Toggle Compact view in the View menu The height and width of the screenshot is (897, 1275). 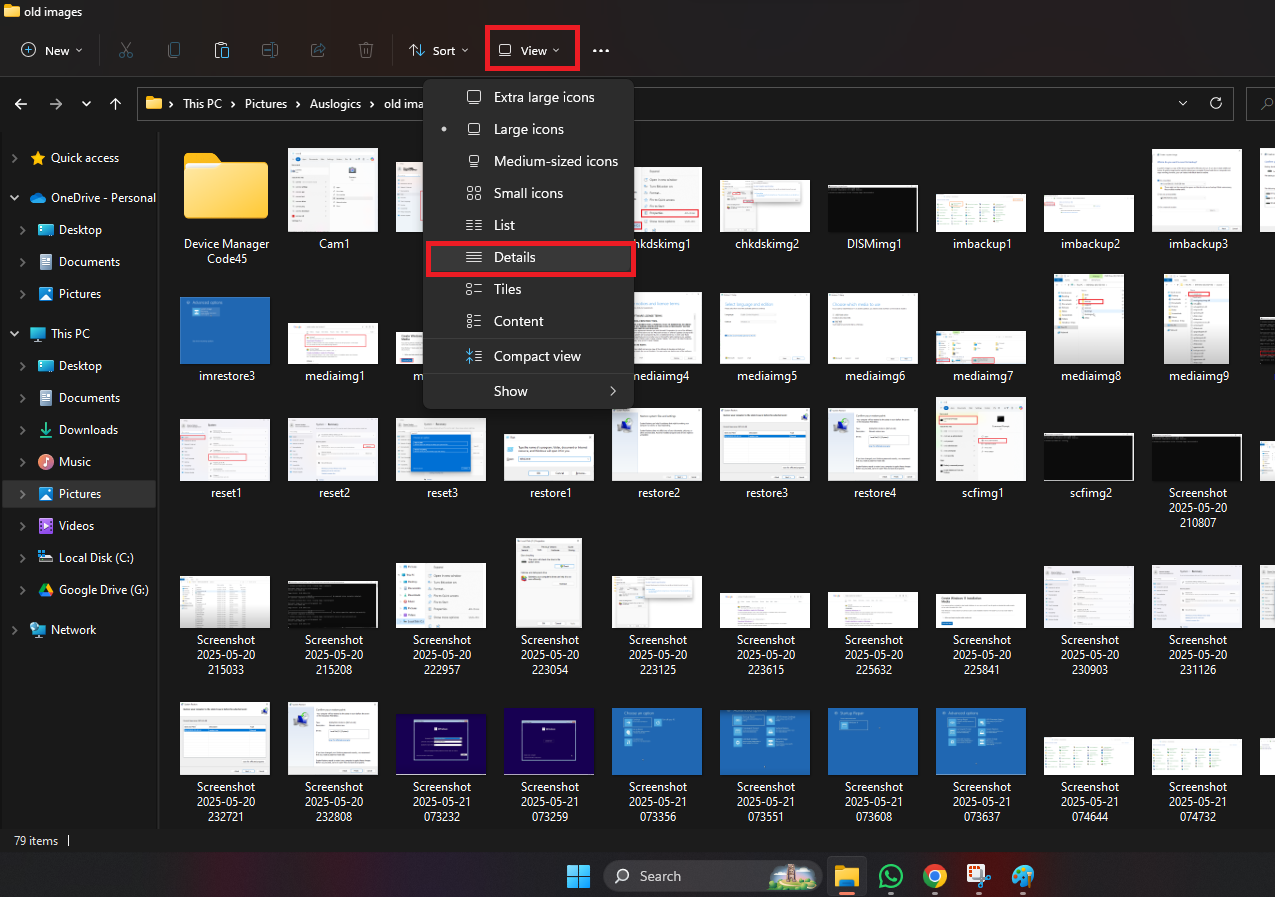pos(536,356)
